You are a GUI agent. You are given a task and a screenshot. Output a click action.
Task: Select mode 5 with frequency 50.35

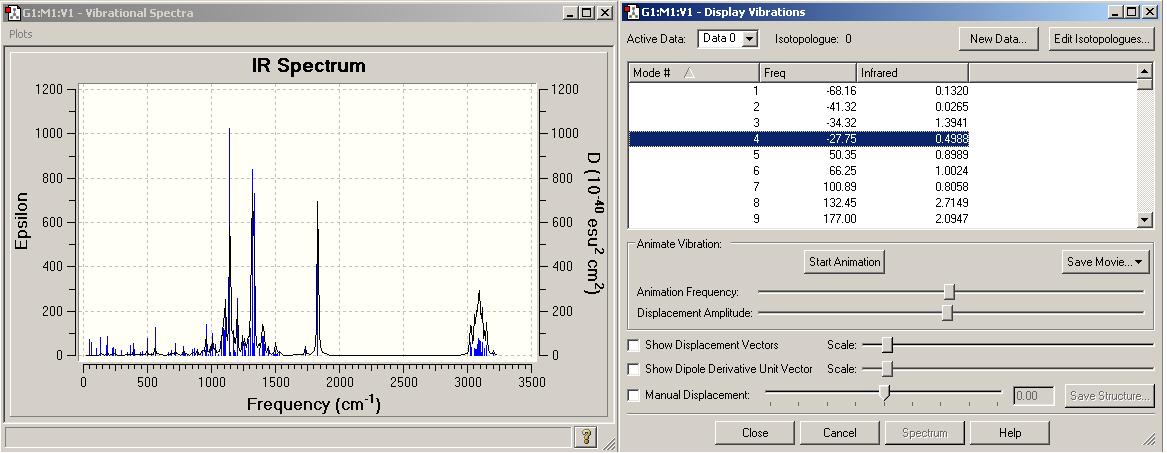pos(799,155)
